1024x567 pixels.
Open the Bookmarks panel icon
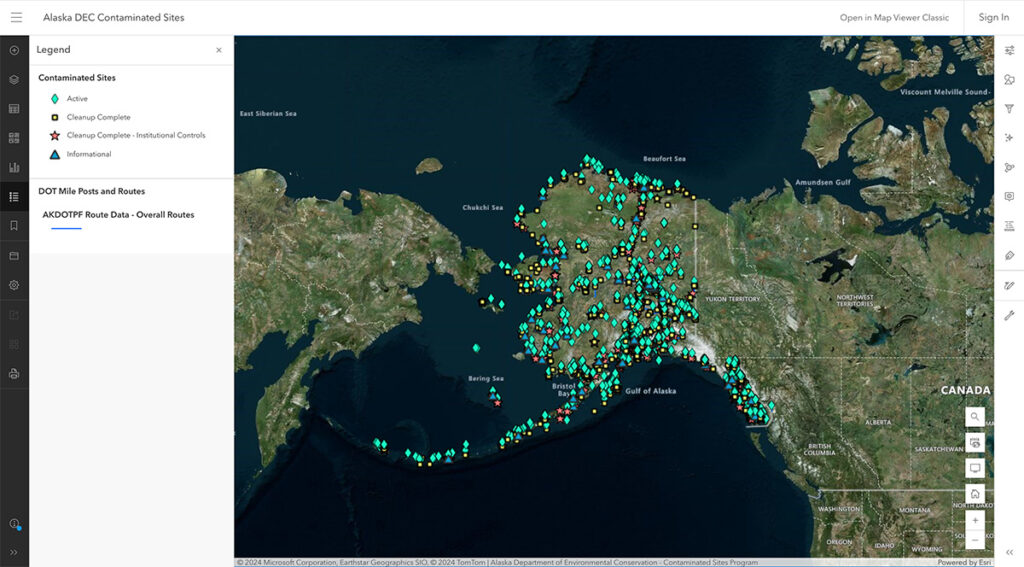pos(14,226)
